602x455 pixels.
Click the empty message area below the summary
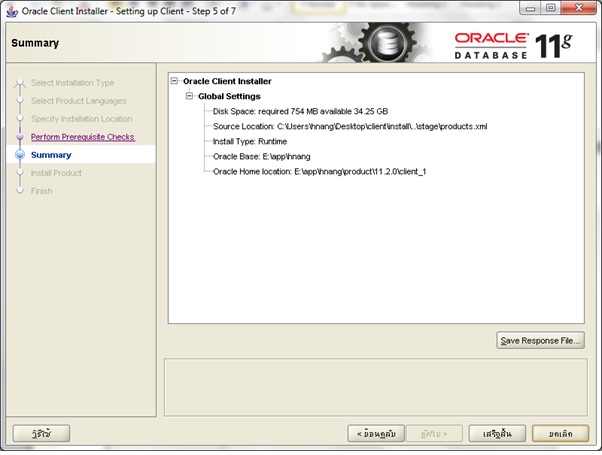376,387
